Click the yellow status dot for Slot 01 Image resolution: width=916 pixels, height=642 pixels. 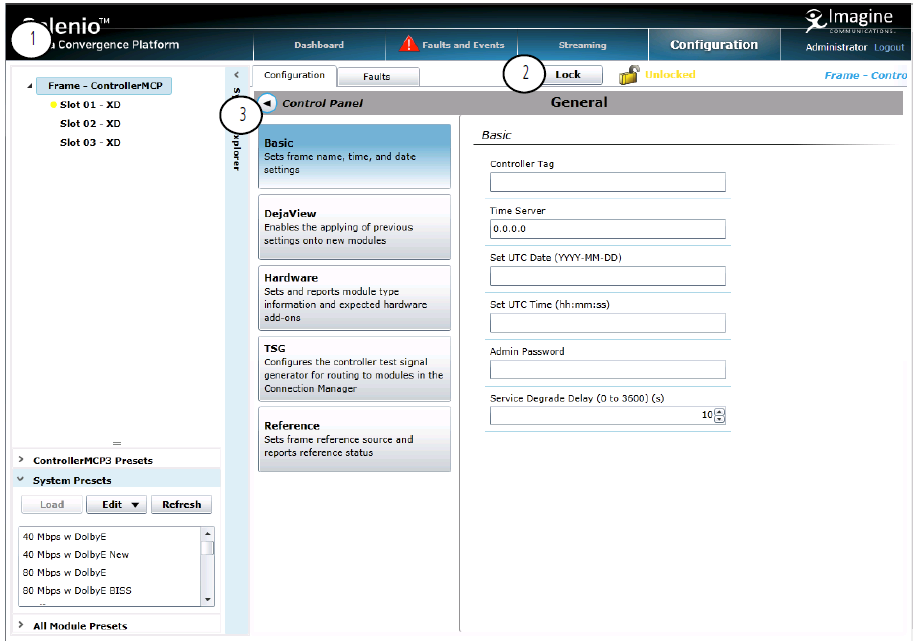54,105
